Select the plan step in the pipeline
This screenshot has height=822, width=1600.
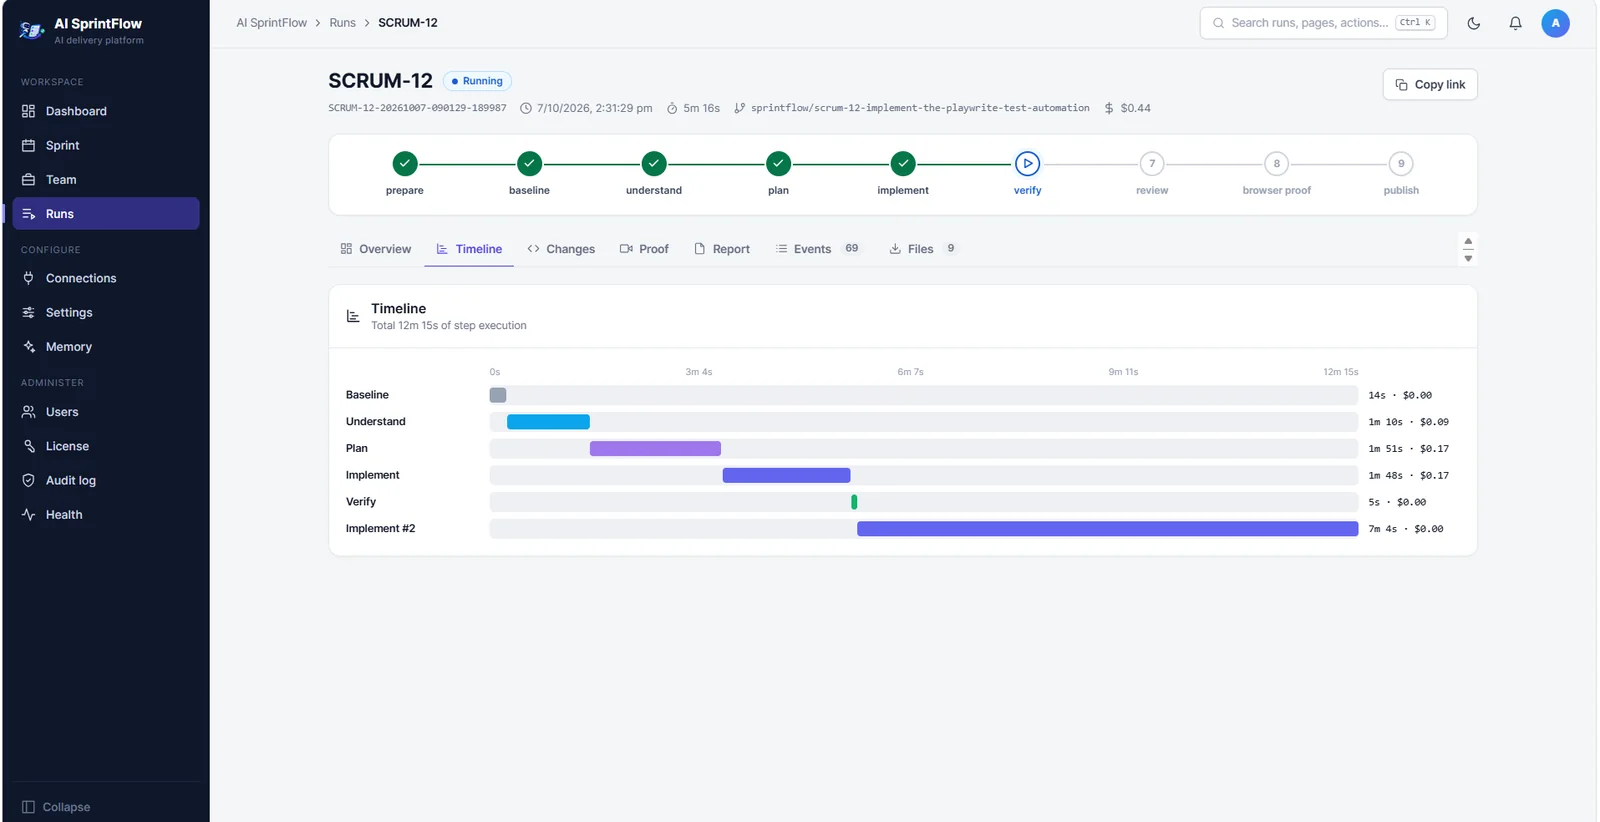coord(778,164)
